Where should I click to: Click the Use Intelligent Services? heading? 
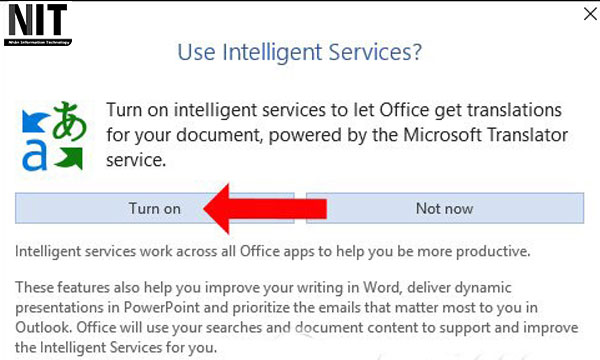(x=300, y=52)
